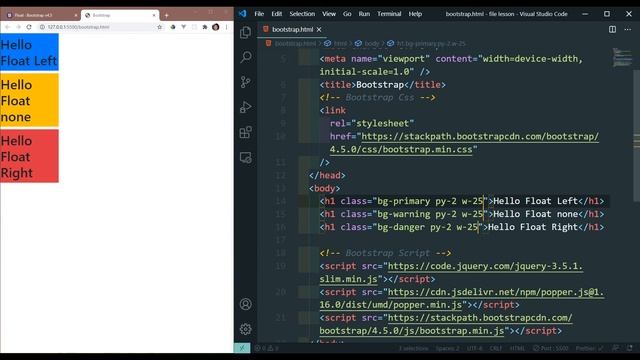This screenshot has height=360, width=640.
Task: Click the blue Hello Float Left box
Action: point(29,52)
